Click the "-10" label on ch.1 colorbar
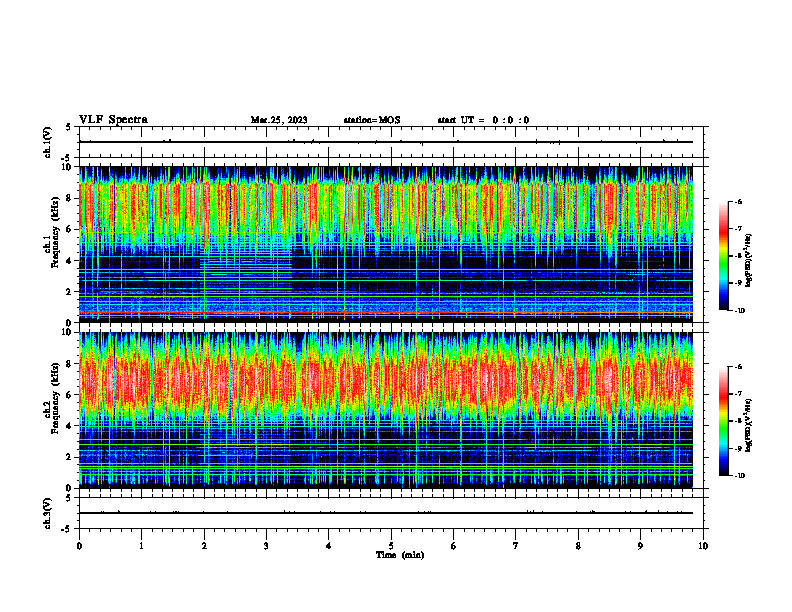The height and width of the screenshot is (612, 792). tap(740, 311)
